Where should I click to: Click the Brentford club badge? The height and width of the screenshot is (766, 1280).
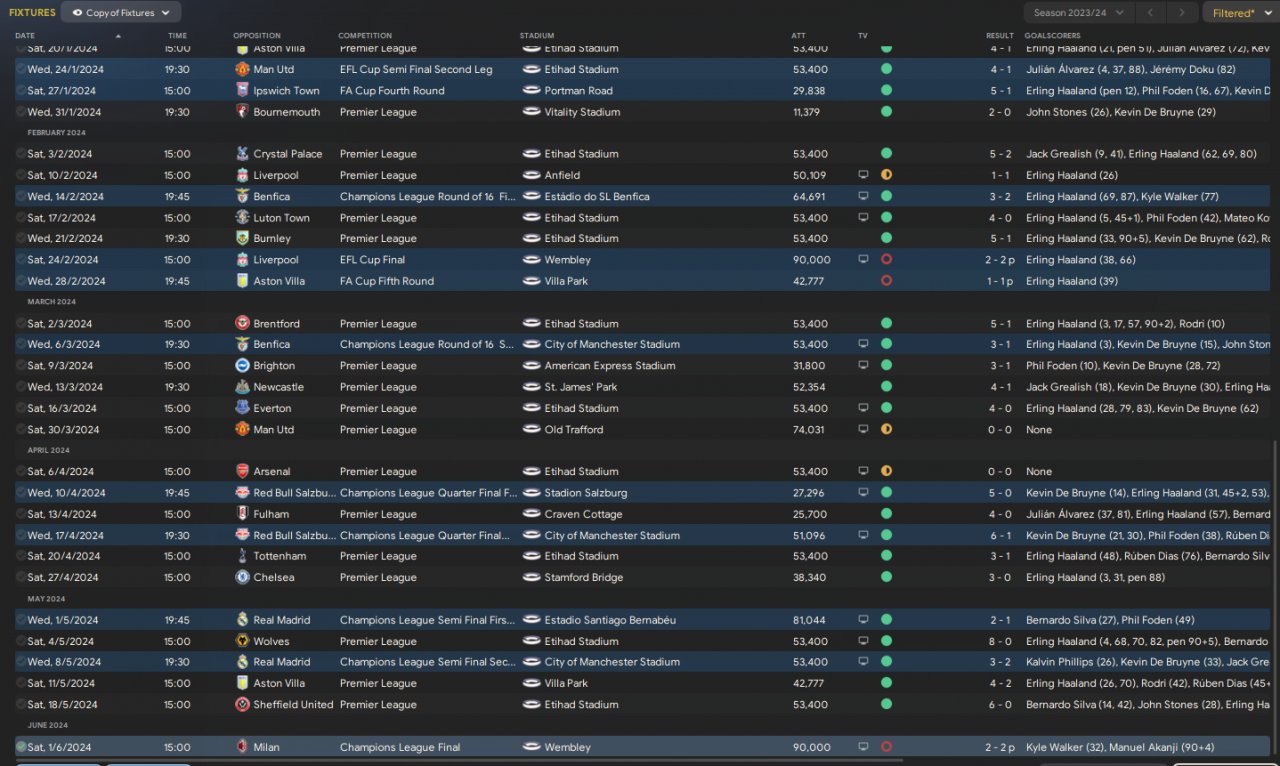(242, 324)
